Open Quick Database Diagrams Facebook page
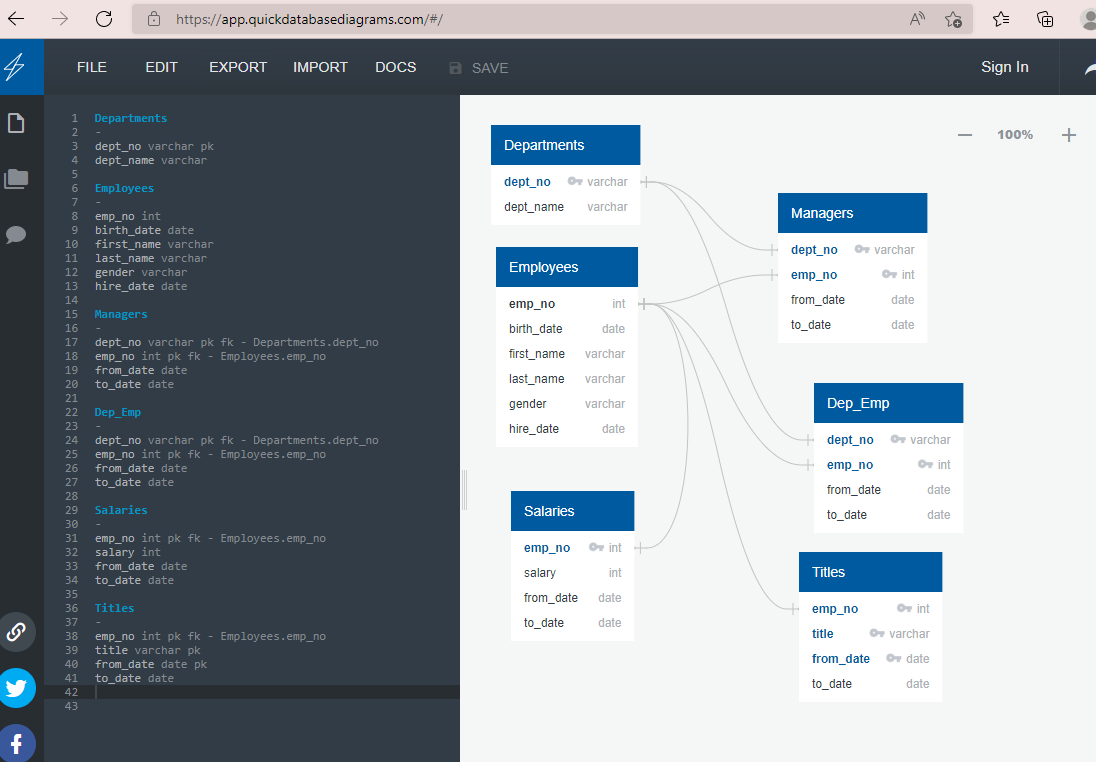The width and height of the screenshot is (1096, 762). pos(14,743)
